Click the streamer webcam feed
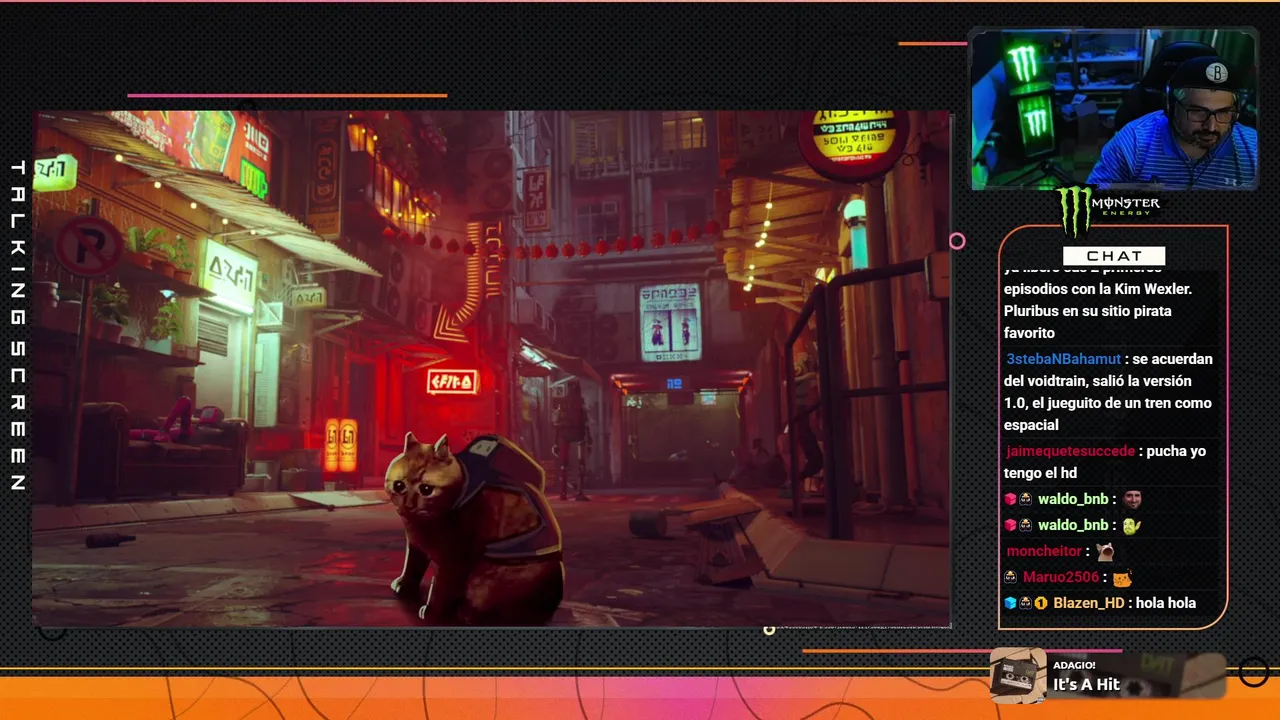 tap(1114, 109)
